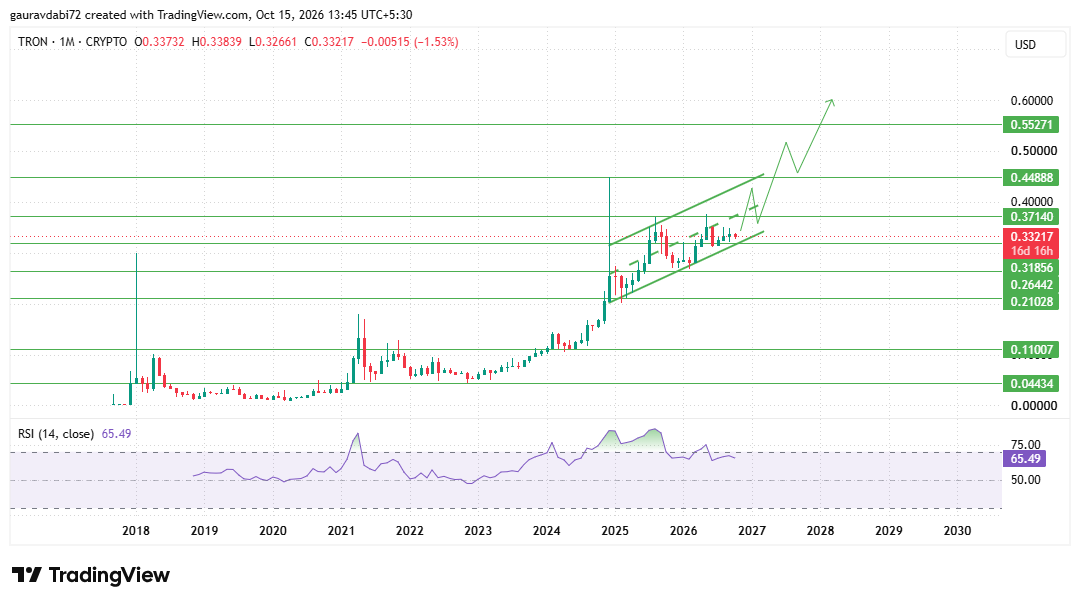Click the 0.00000 price scale tick

[1034, 406]
